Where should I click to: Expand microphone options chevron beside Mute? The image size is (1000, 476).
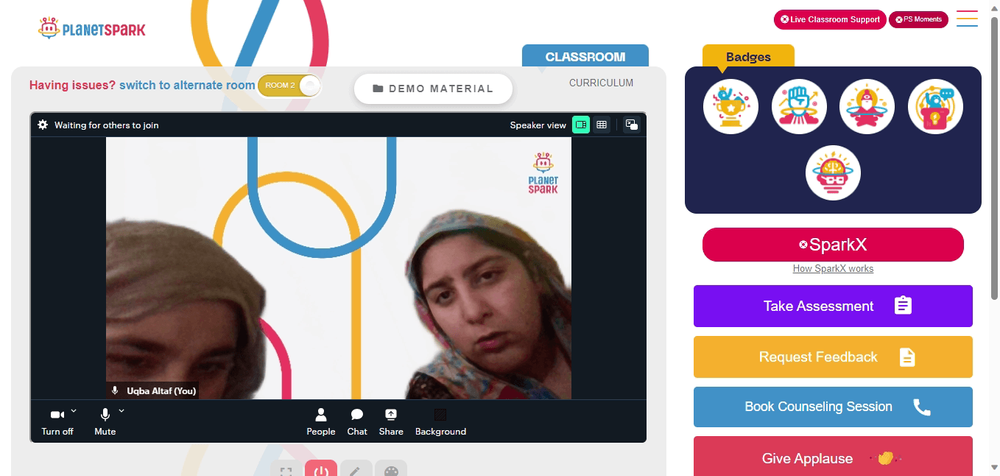click(x=121, y=410)
